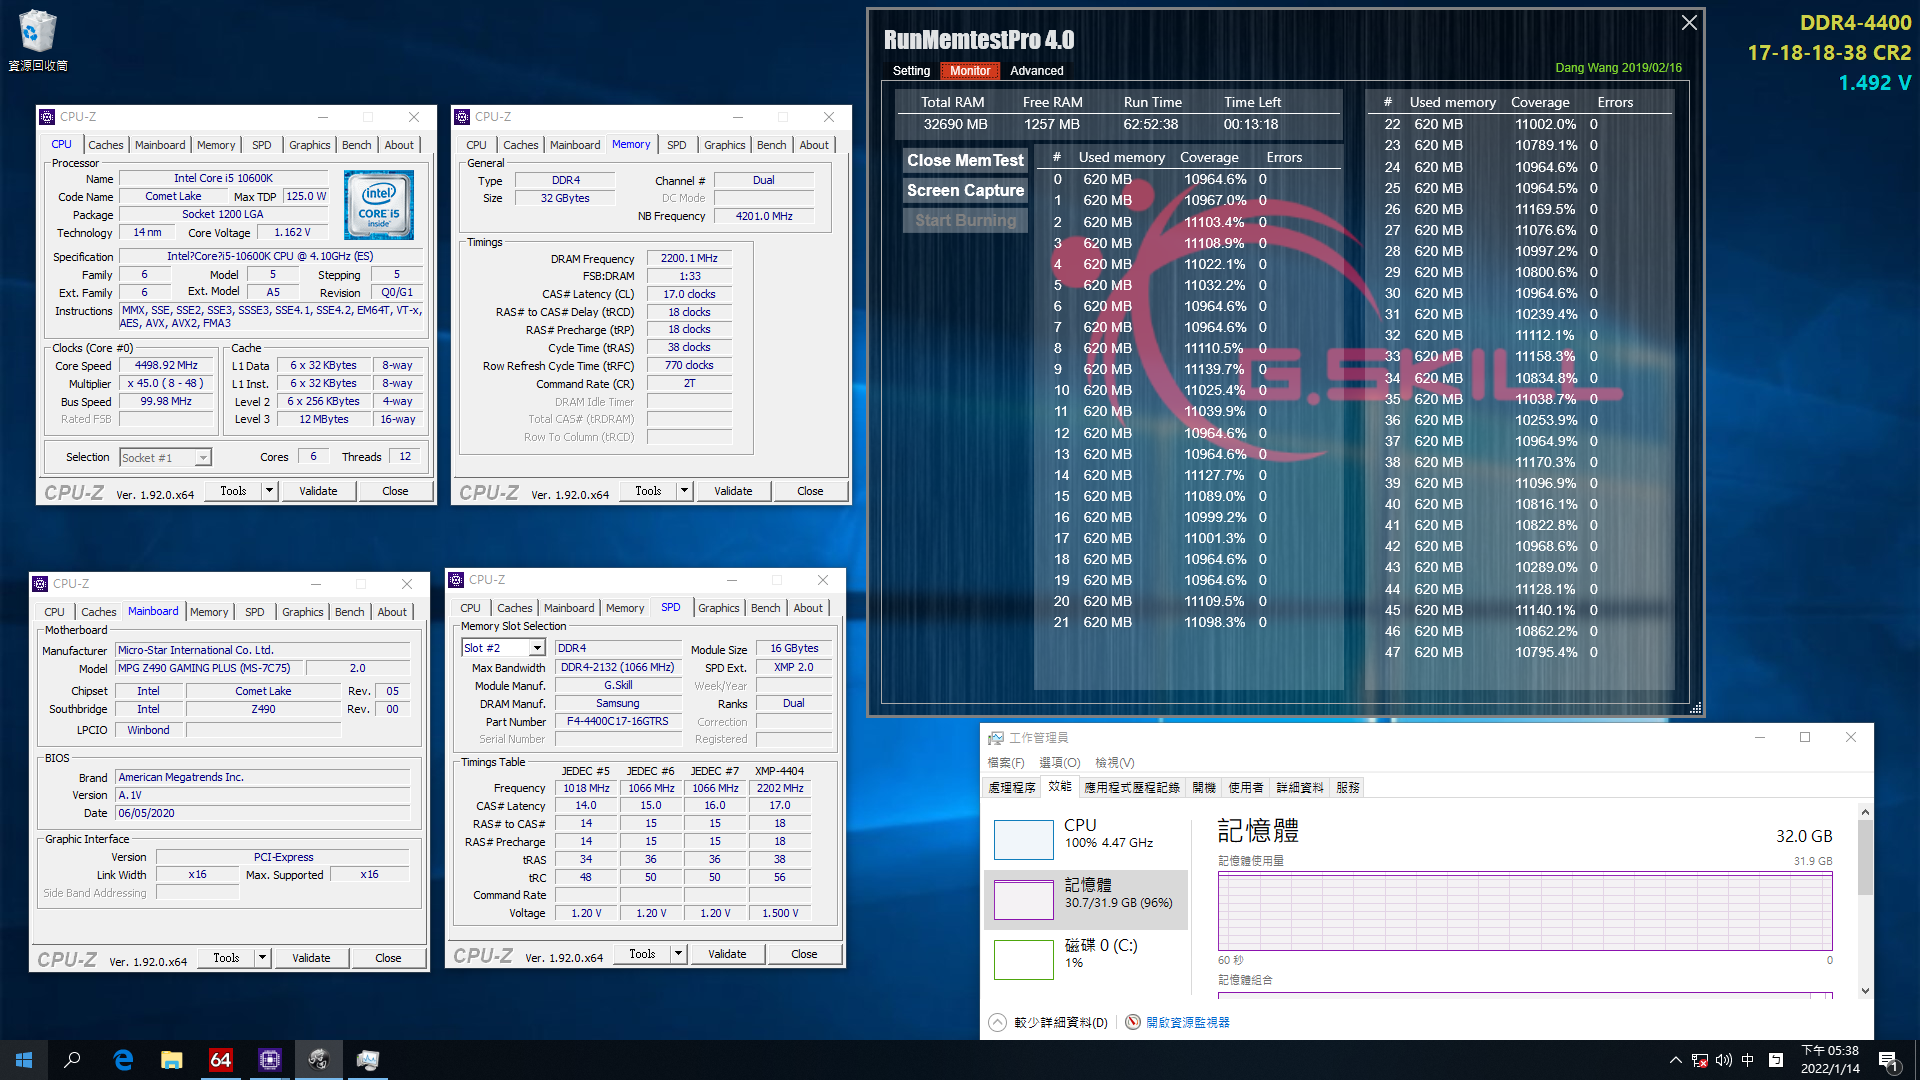Select the Validate icon in CPU-Z
This screenshot has height=1080, width=1920.
tap(316, 491)
